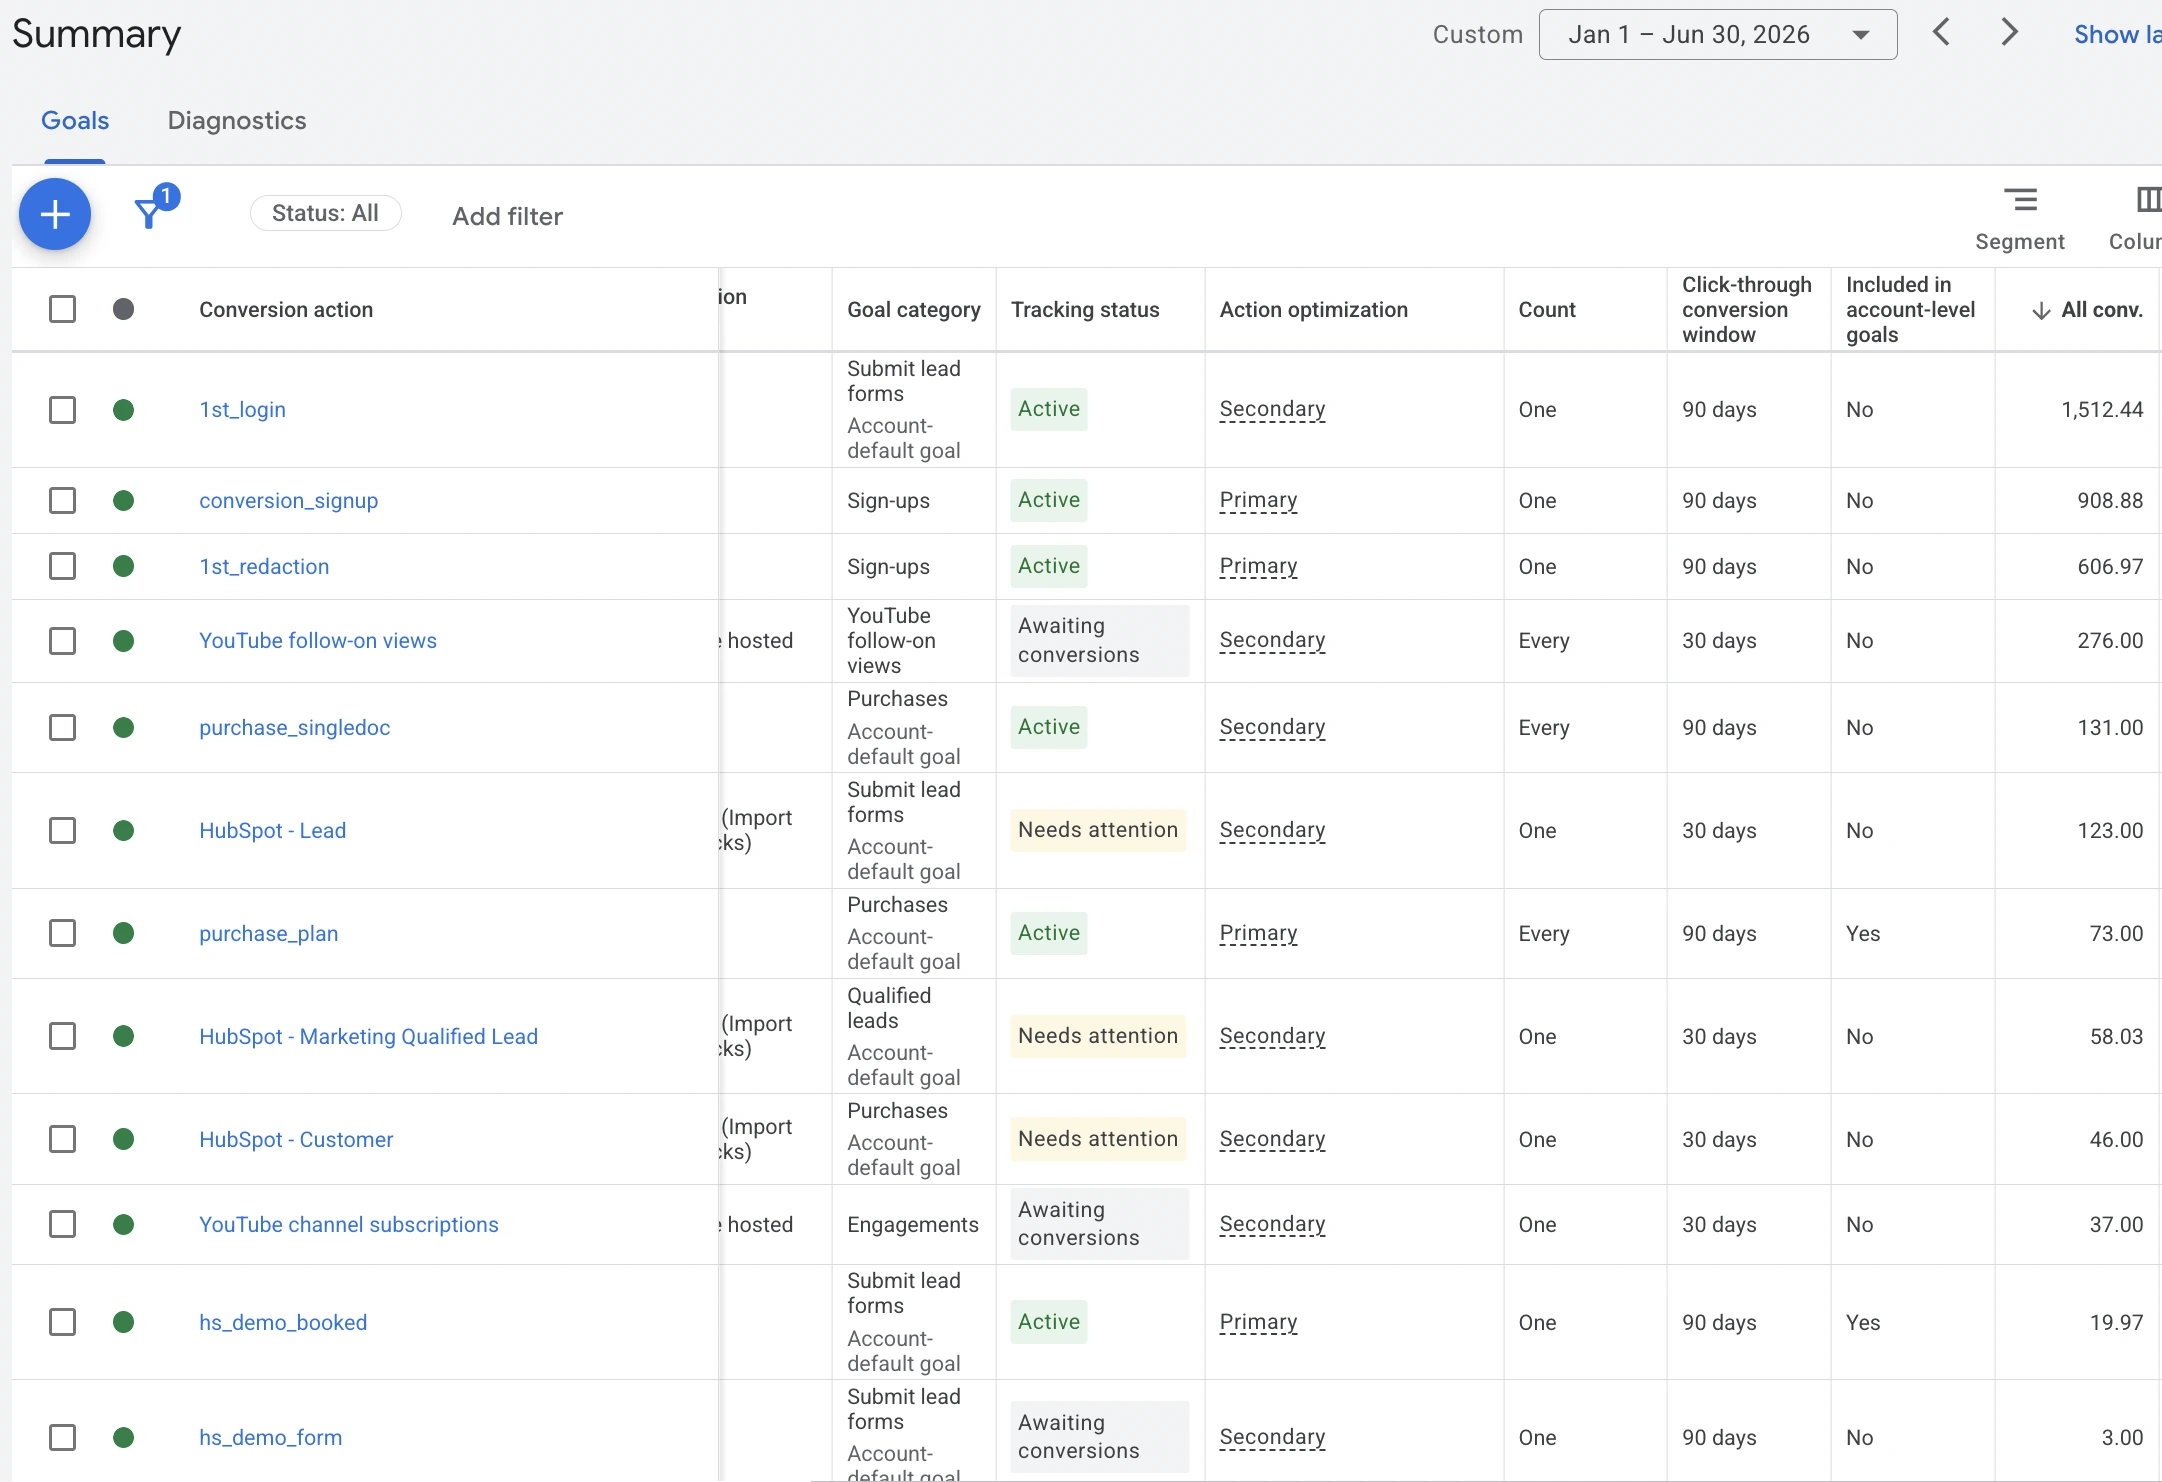Open the conversion_signup link
This screenshot has width=2162, height=1482.
[x=288, y=500]
